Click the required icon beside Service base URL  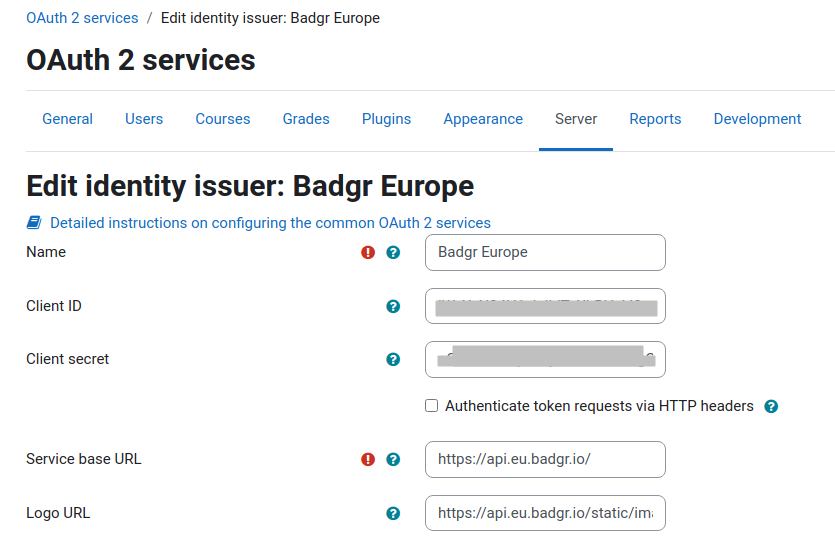click(368, 459)
